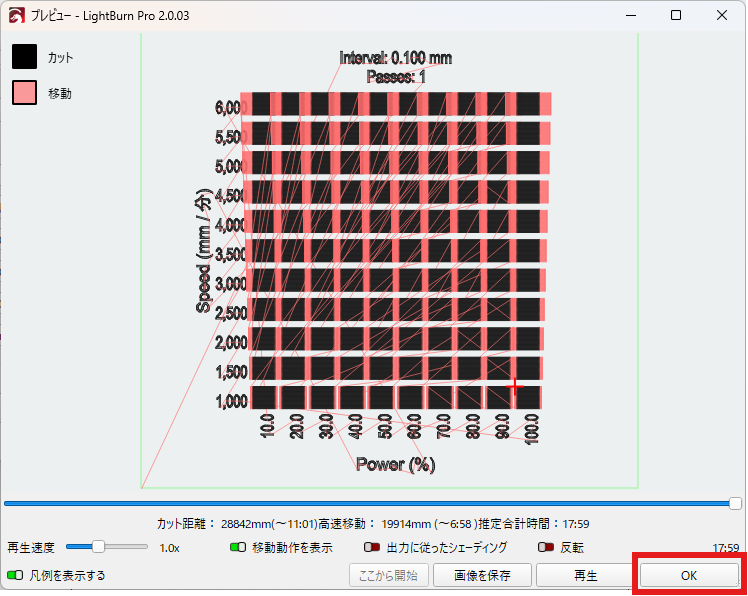Click the red crosshair laser position marker

[515, 387]
